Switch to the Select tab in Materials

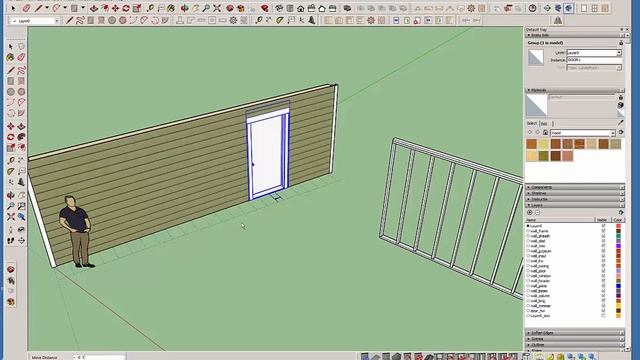[x=532, y=123]
